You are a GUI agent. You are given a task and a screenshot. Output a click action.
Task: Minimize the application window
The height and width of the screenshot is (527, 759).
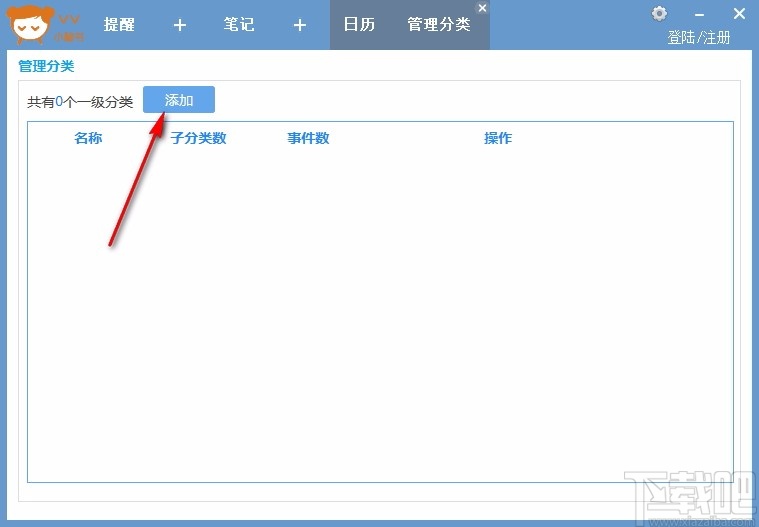tap(699, 15)
